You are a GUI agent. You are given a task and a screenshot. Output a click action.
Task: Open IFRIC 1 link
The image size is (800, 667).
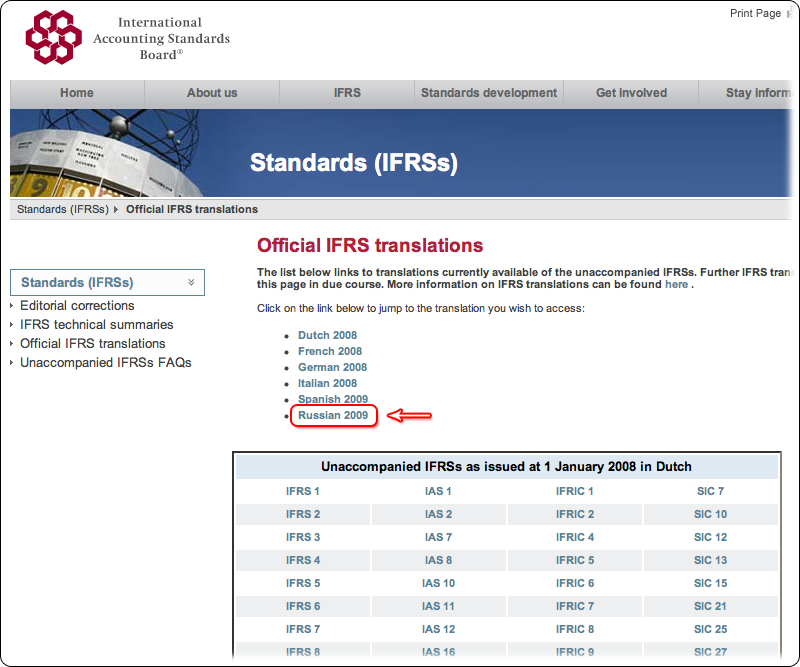[574, 491]
